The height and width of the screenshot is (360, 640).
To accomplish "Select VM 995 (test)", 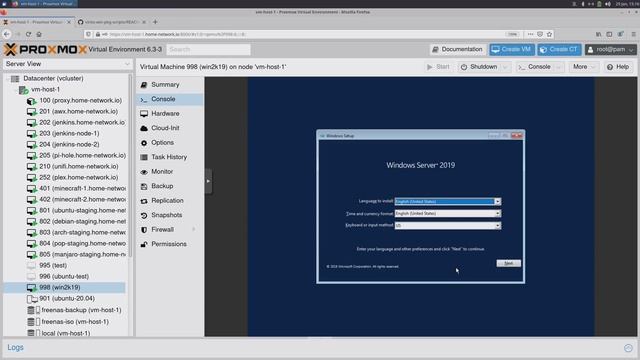I will pyautogui.click(x=53, y=265).
